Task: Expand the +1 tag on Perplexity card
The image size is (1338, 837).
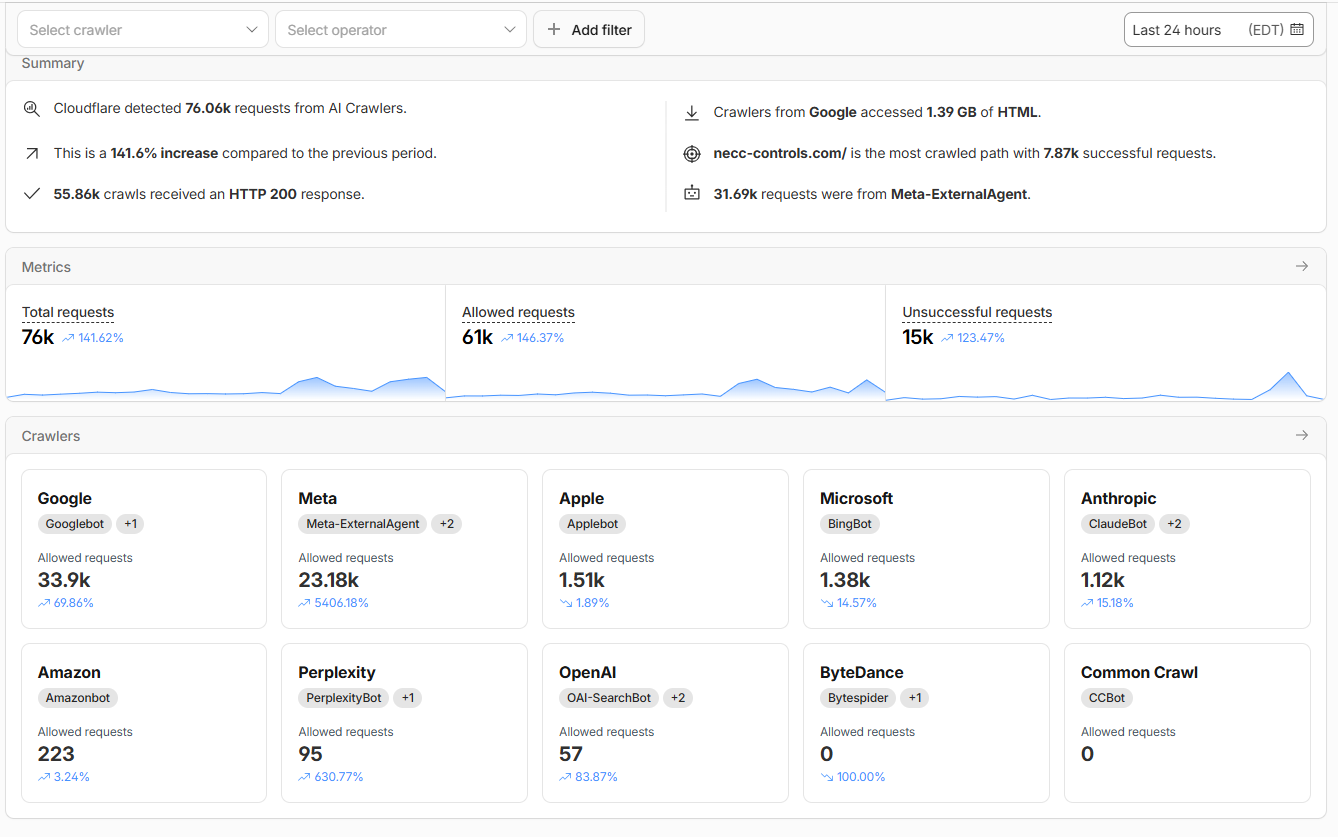Action: click(408, 698)
